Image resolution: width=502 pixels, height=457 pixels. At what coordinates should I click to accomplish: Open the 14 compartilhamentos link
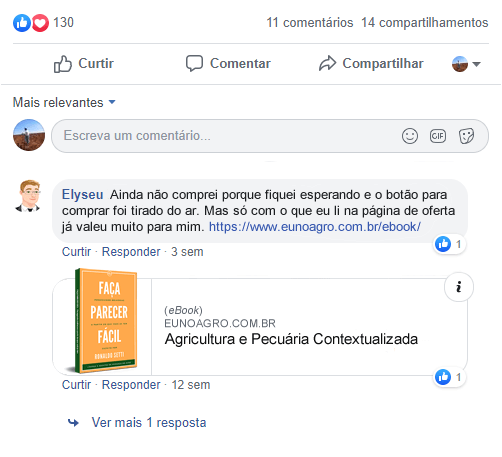[425, 23]
